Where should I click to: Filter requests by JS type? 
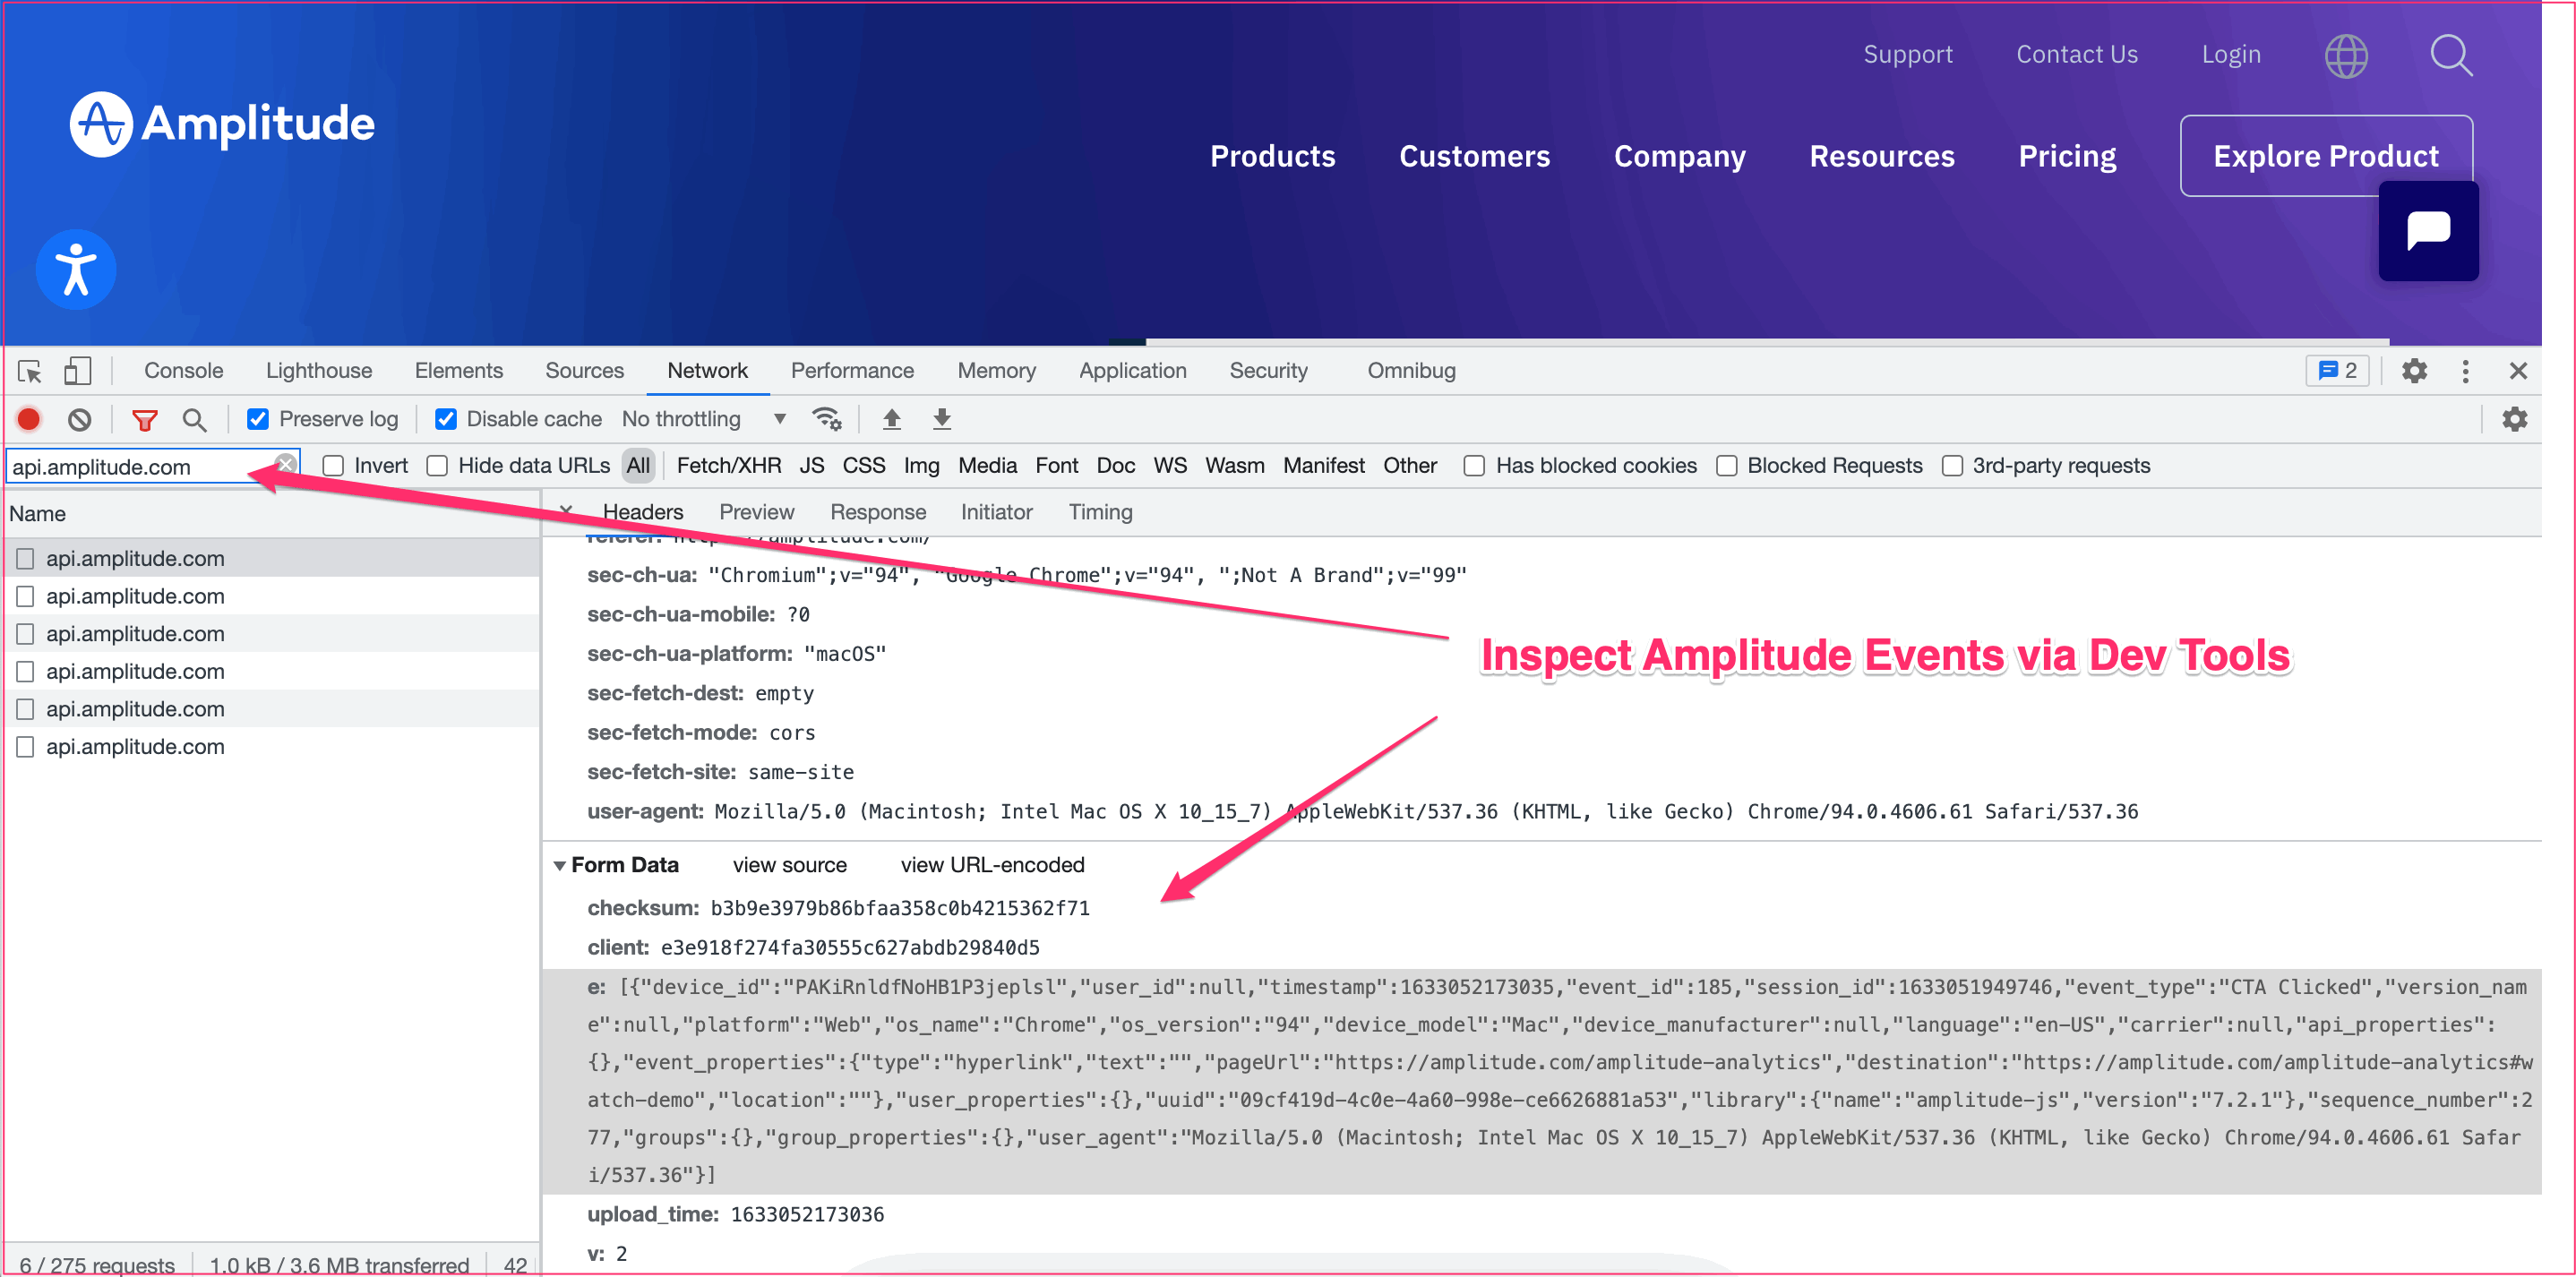(811, 466)
